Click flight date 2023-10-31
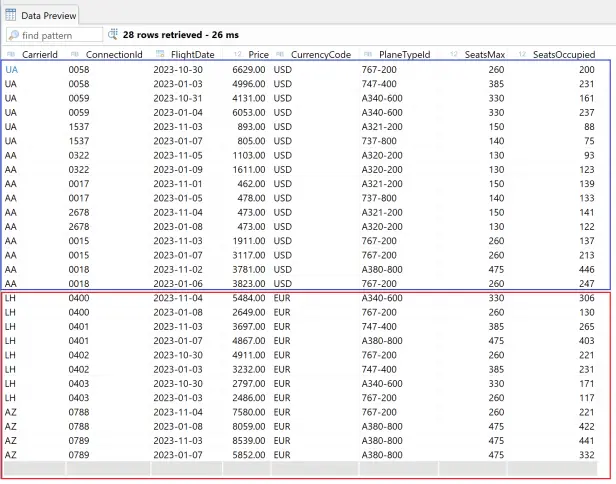The height and width of the screenshot is (484, 616). tap(178, 98)
